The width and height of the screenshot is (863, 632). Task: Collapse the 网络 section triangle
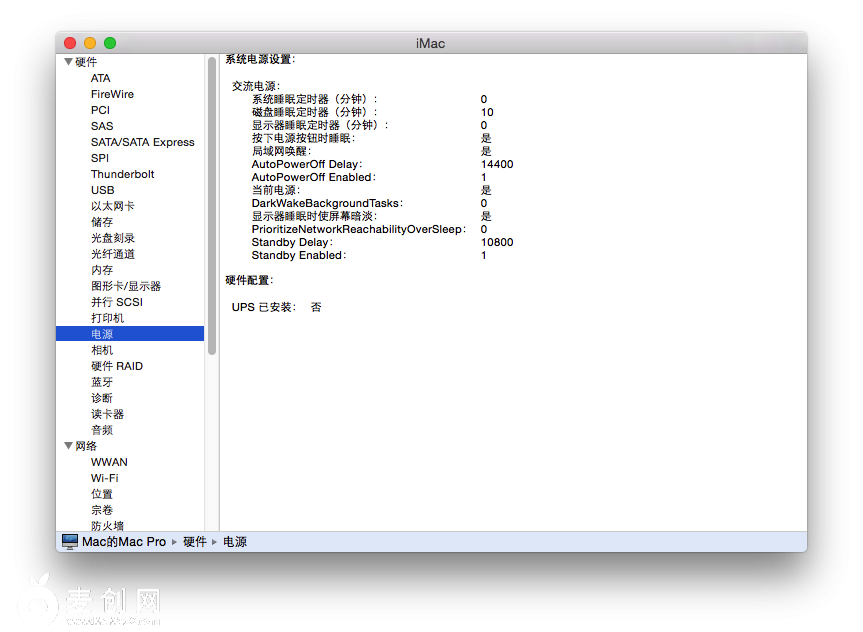click(68, 446)
